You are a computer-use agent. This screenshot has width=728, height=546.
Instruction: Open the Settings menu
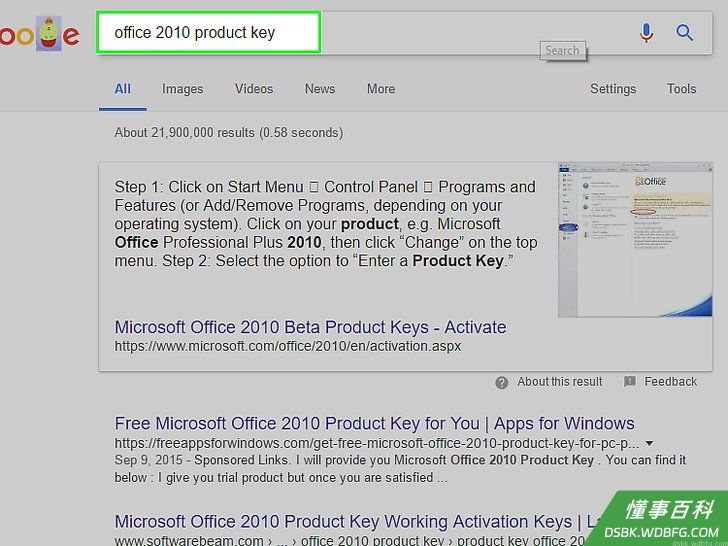613,89
